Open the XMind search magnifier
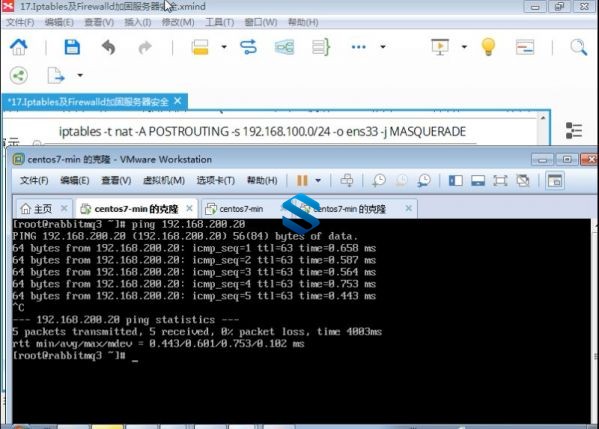Image resolution: width=599 pixels, height=429 pixels. tap(578, 47)
